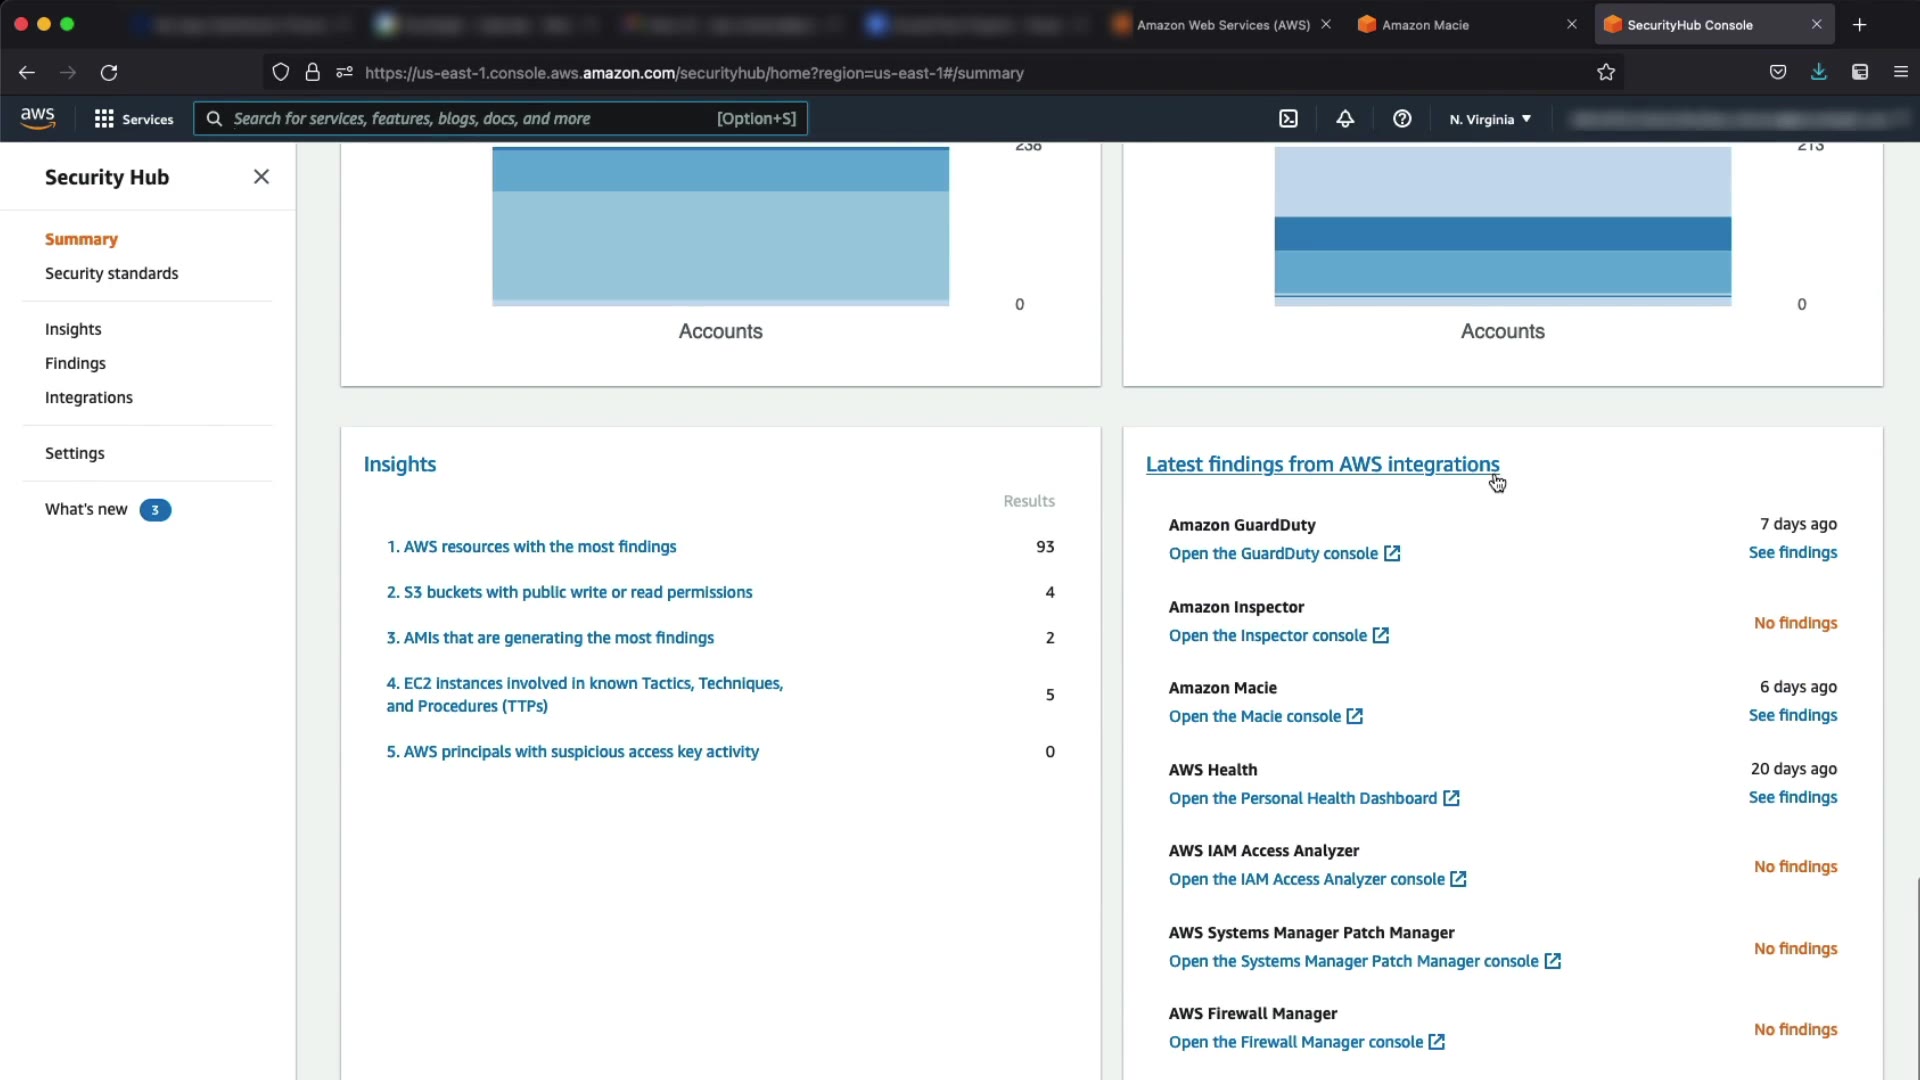Open the Services grid menu
This screenshot has height=1080, width=1920.
[x=133, y=119]
